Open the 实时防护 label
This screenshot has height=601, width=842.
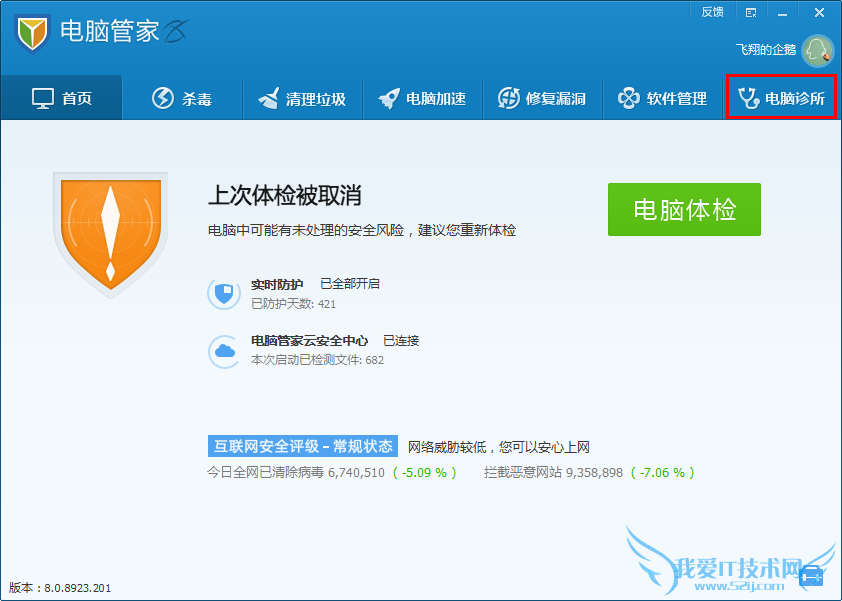277,284
